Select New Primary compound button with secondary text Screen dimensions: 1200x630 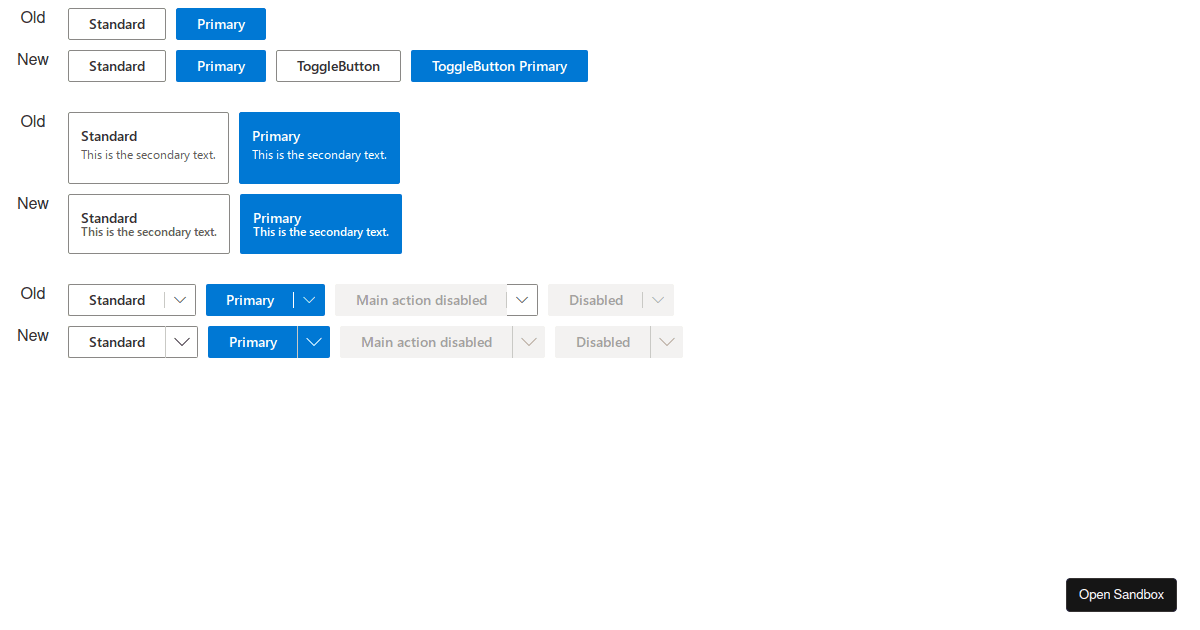[x=320, y=224]
